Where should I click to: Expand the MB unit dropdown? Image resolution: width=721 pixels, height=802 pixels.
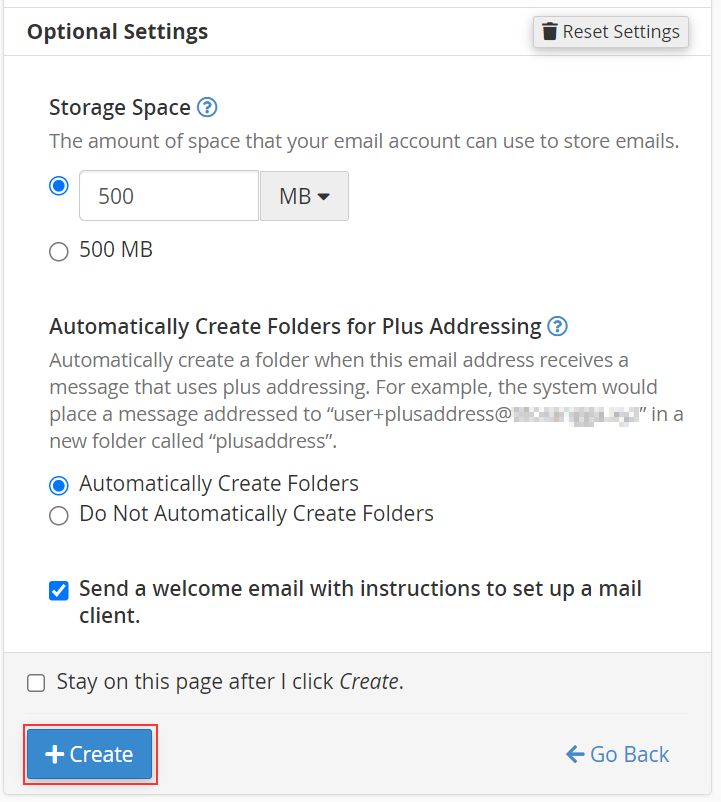[x=304, y=196]
